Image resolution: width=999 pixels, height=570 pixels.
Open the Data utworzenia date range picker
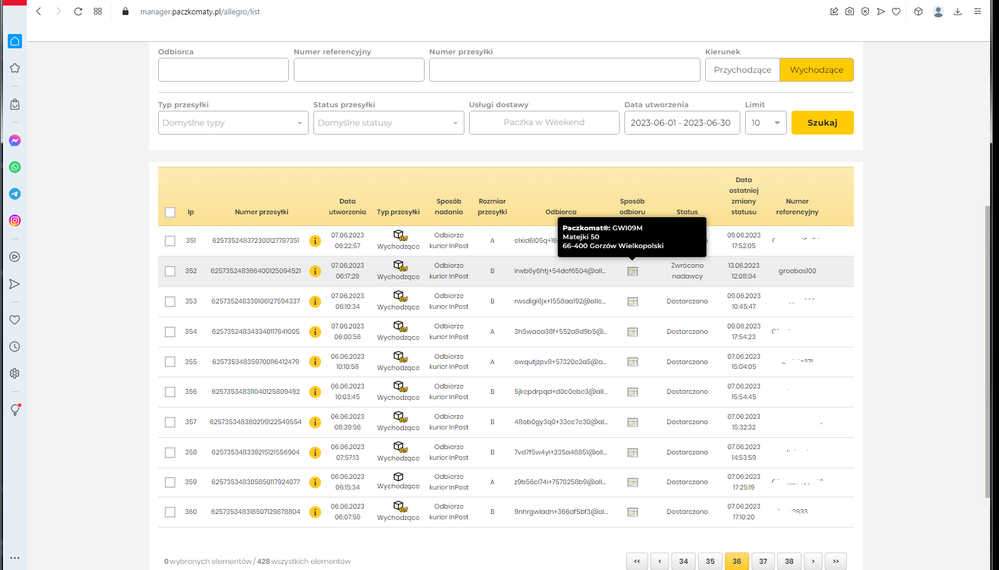(x=682, y=123)
